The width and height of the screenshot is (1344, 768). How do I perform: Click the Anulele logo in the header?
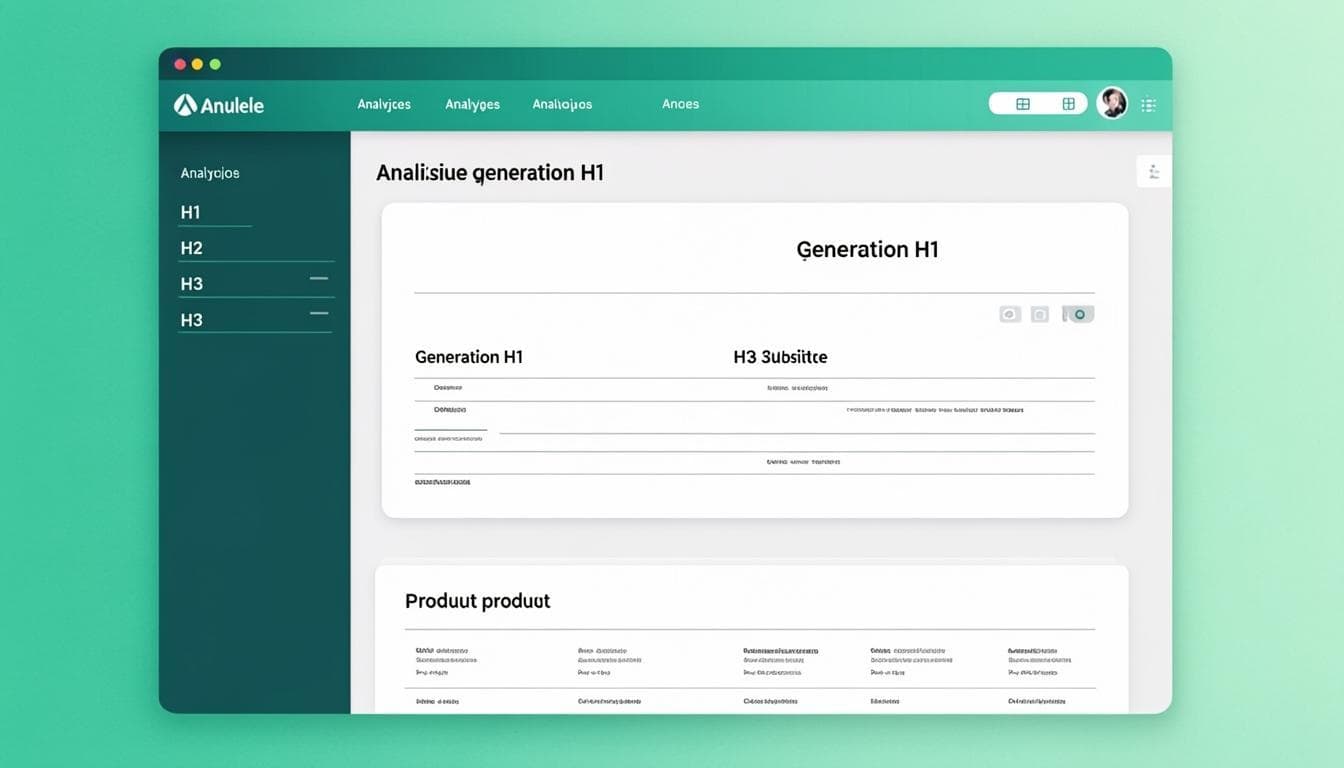[x=219, y=105]
